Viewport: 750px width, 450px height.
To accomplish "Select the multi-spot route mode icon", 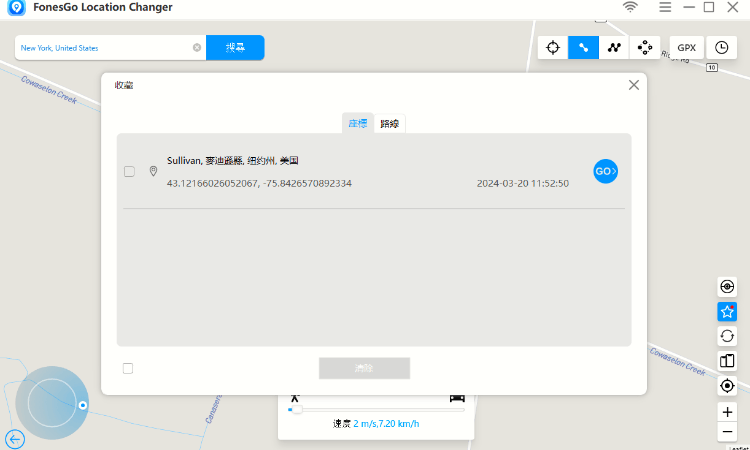I will [614, 47].
